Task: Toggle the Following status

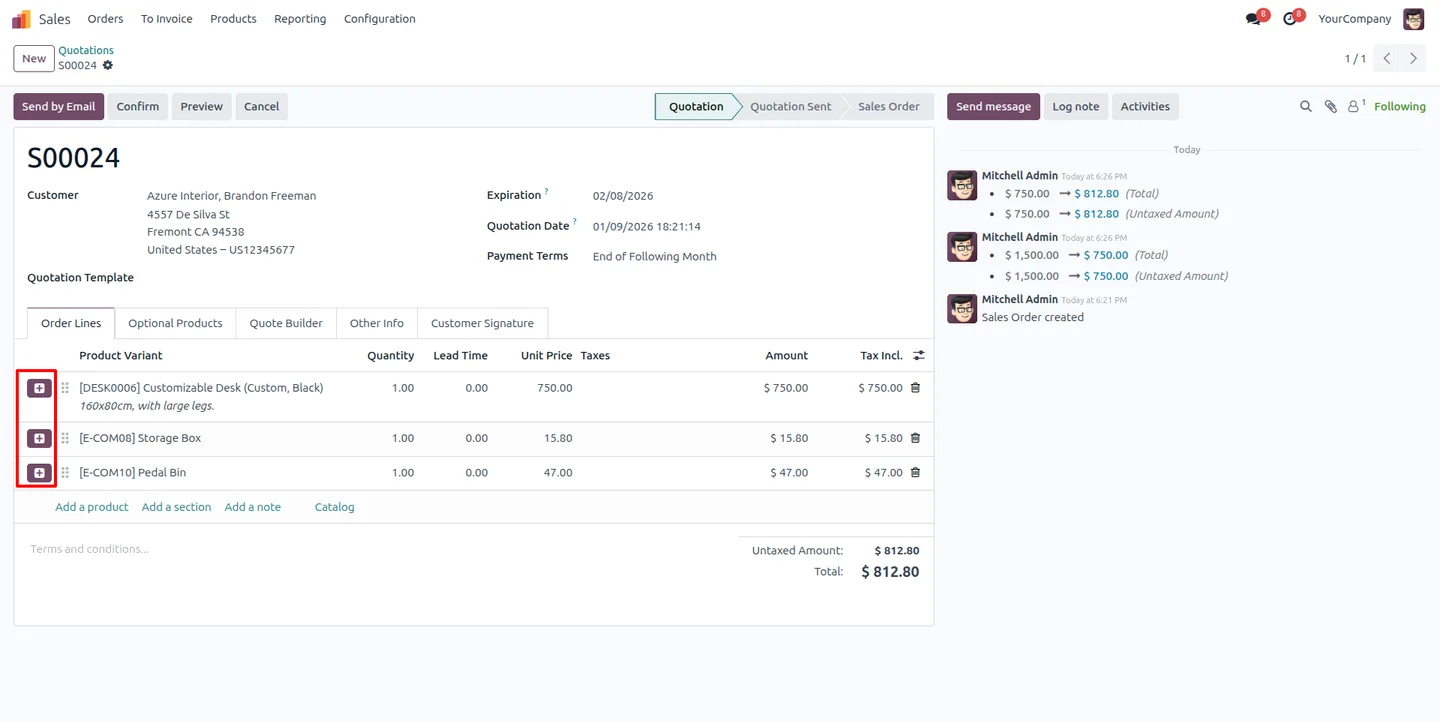Action: click(x=1400, y=107)
